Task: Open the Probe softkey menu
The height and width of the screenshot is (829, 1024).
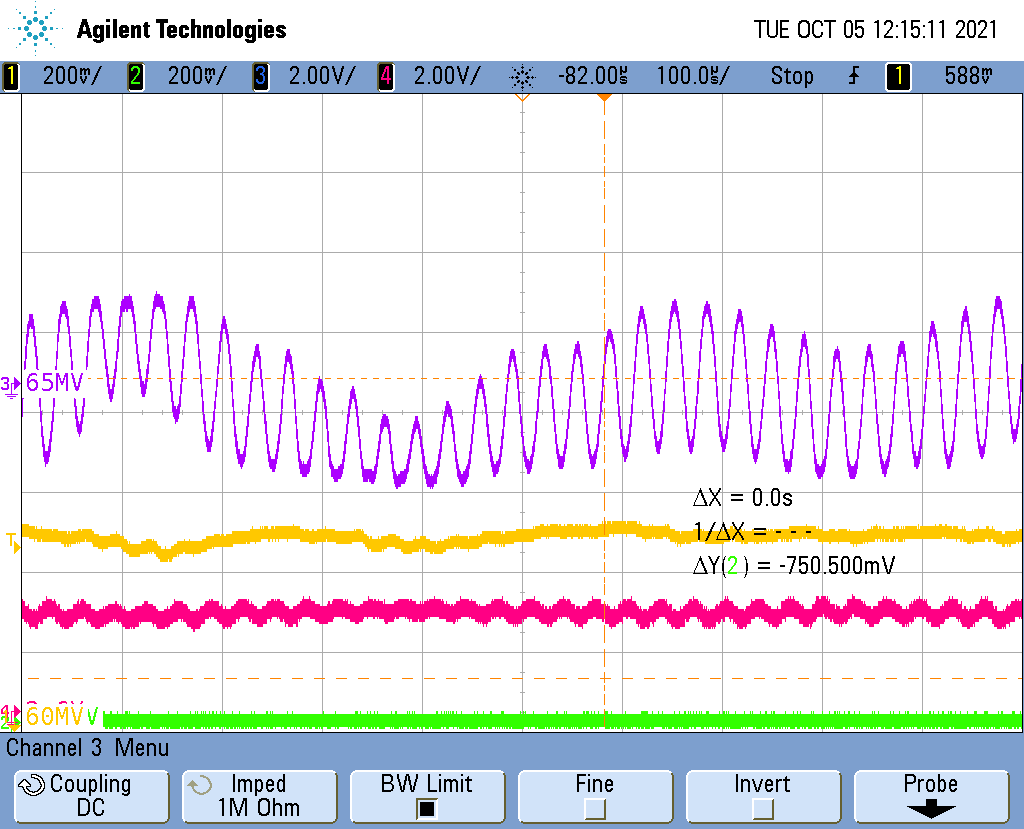Action: pos(931,796)
